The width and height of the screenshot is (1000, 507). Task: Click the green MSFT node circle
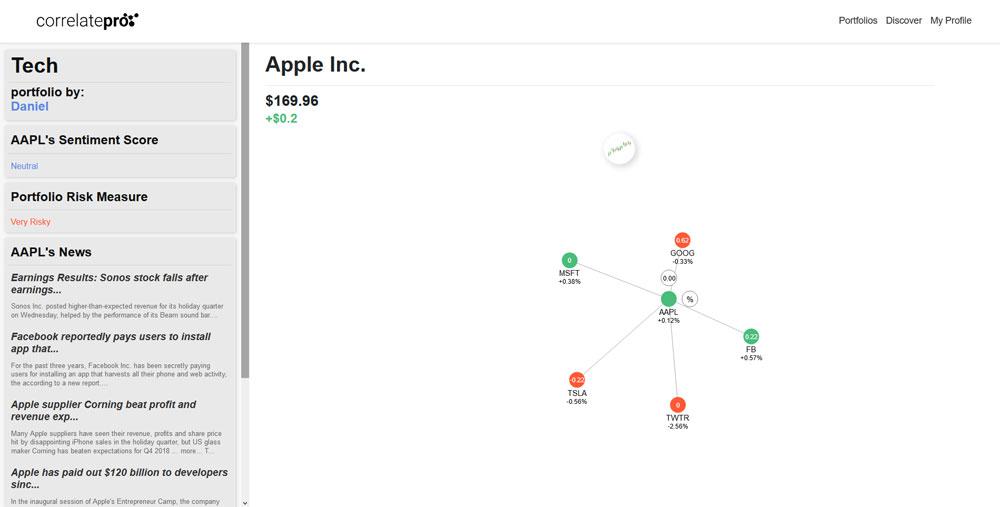570,260
